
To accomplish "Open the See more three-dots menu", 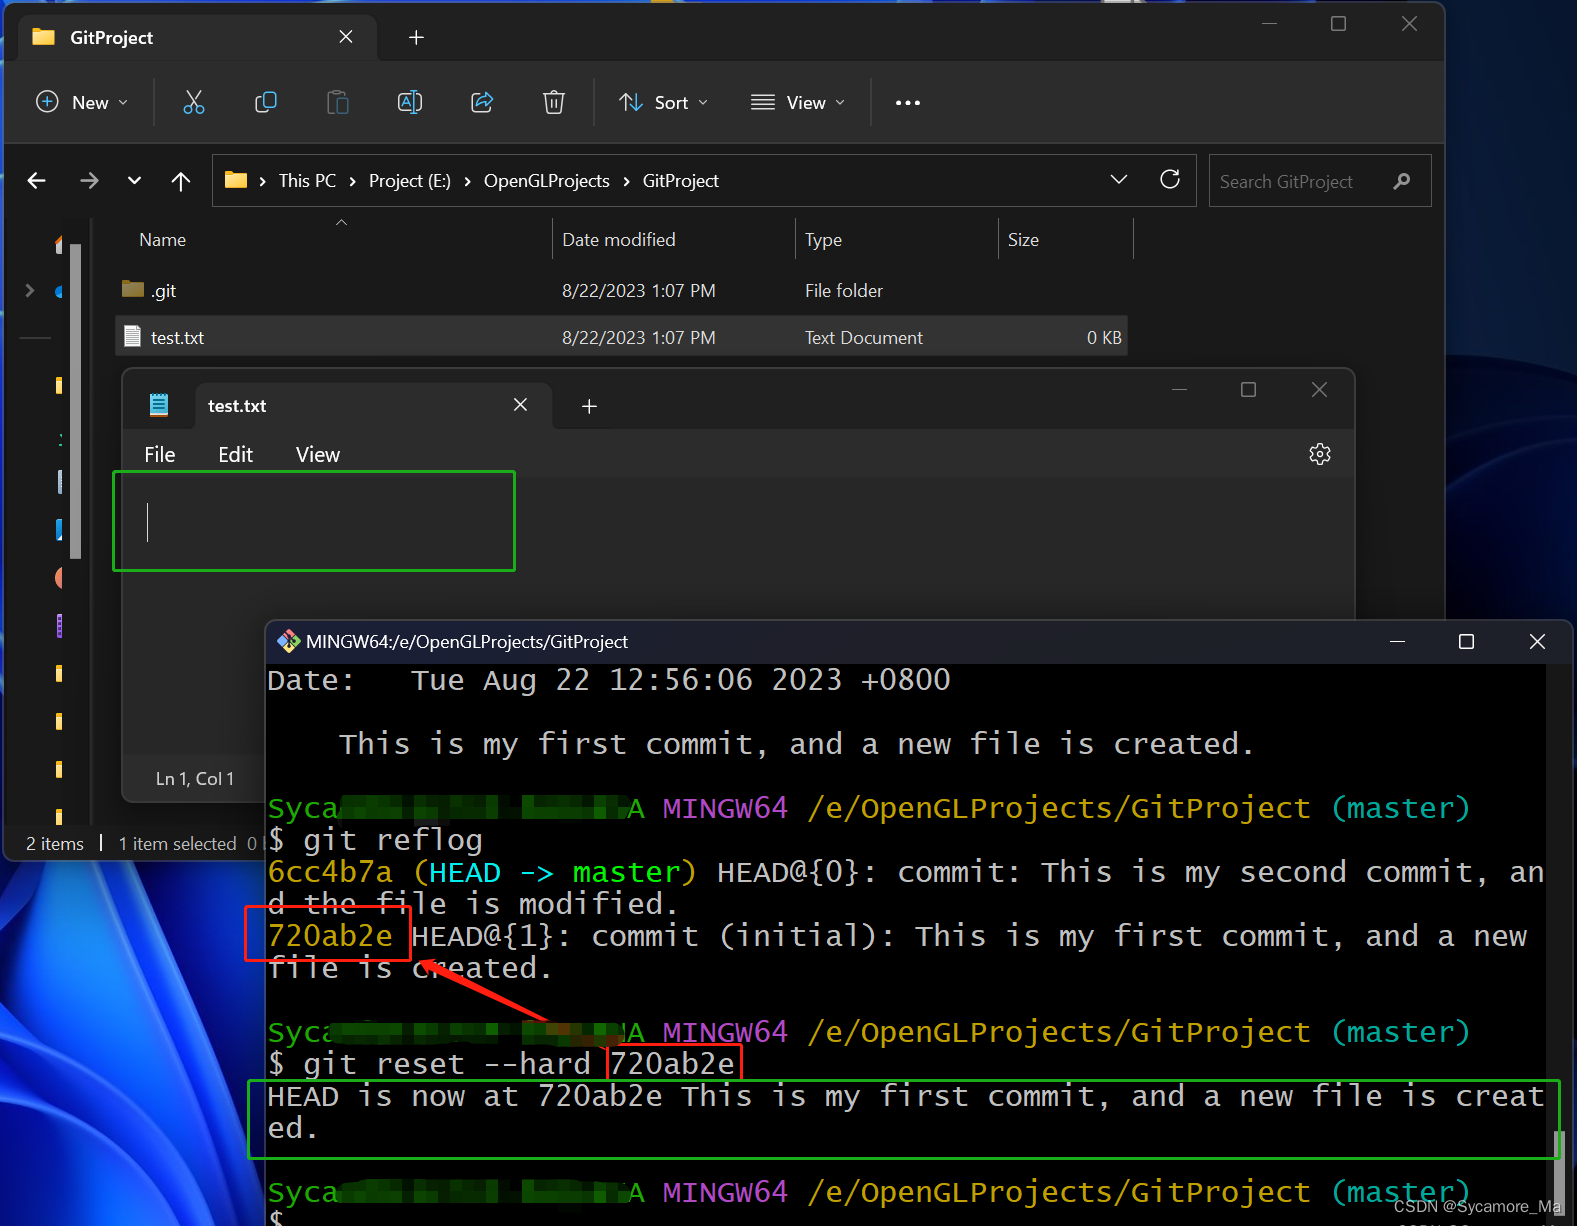I will (908, 103).
